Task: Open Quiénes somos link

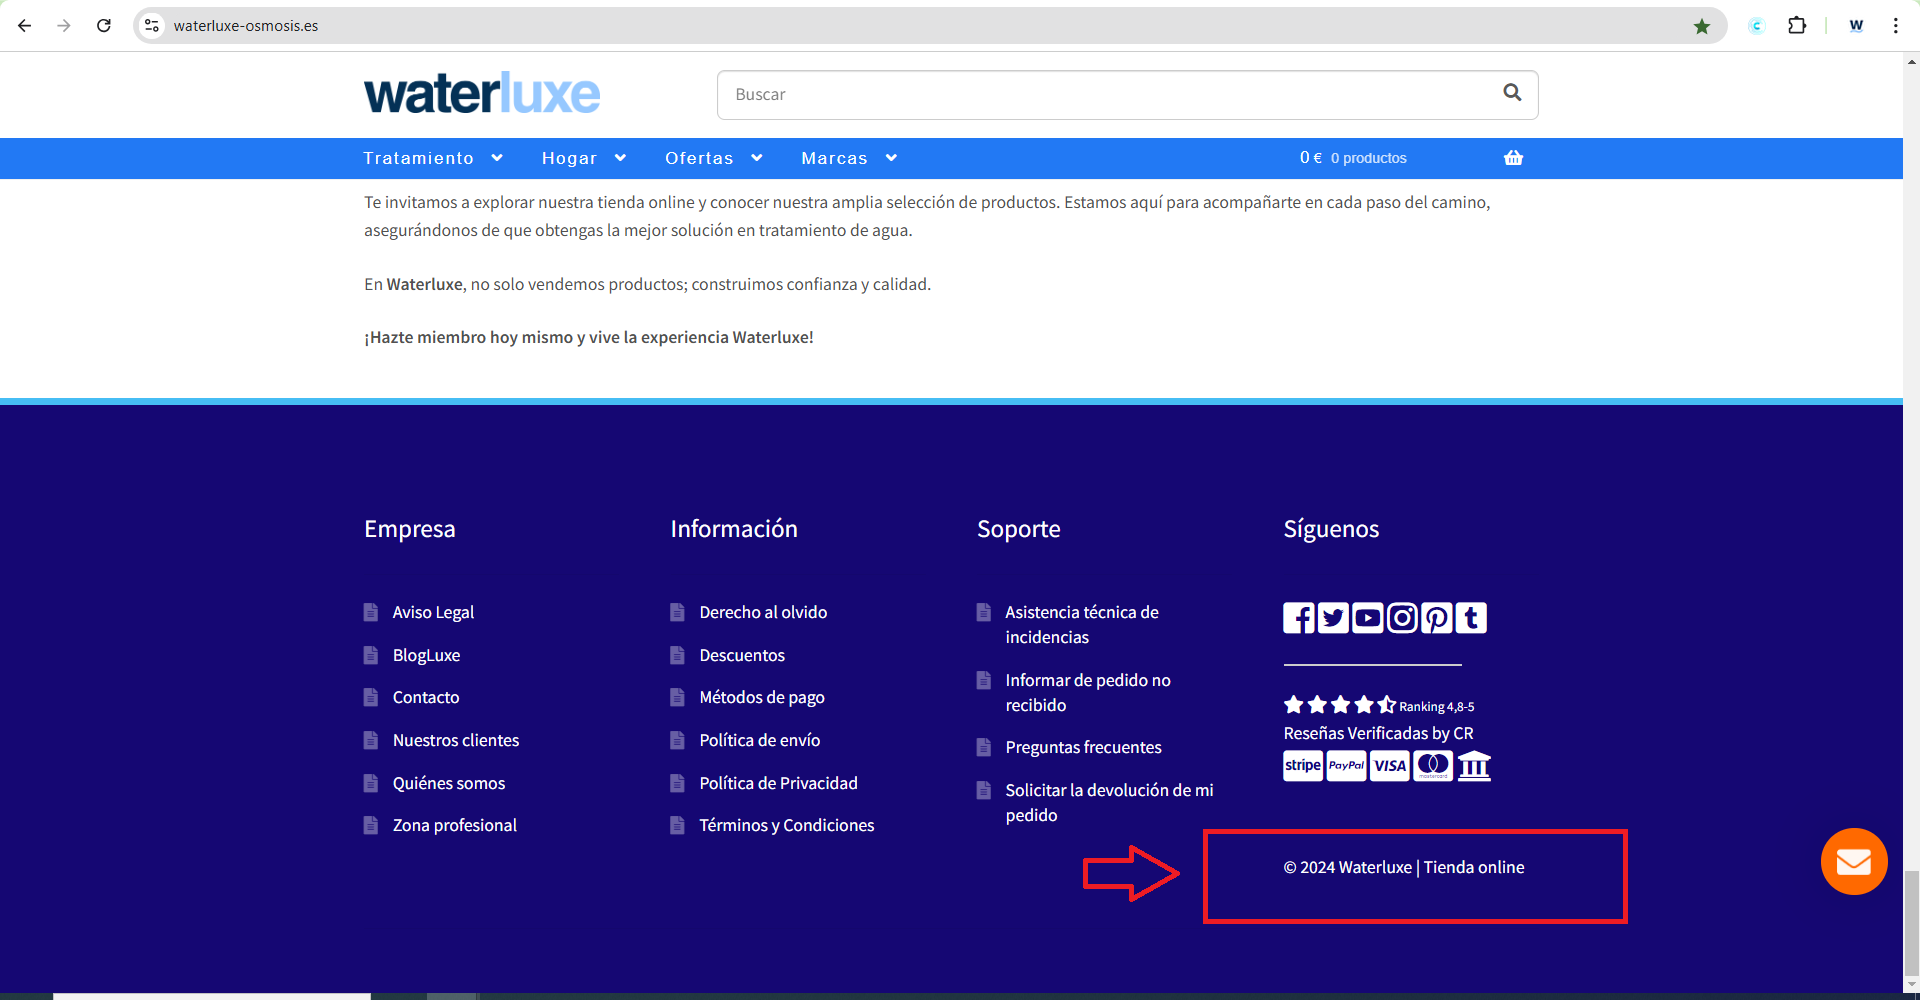Action: tap(449, 783)
